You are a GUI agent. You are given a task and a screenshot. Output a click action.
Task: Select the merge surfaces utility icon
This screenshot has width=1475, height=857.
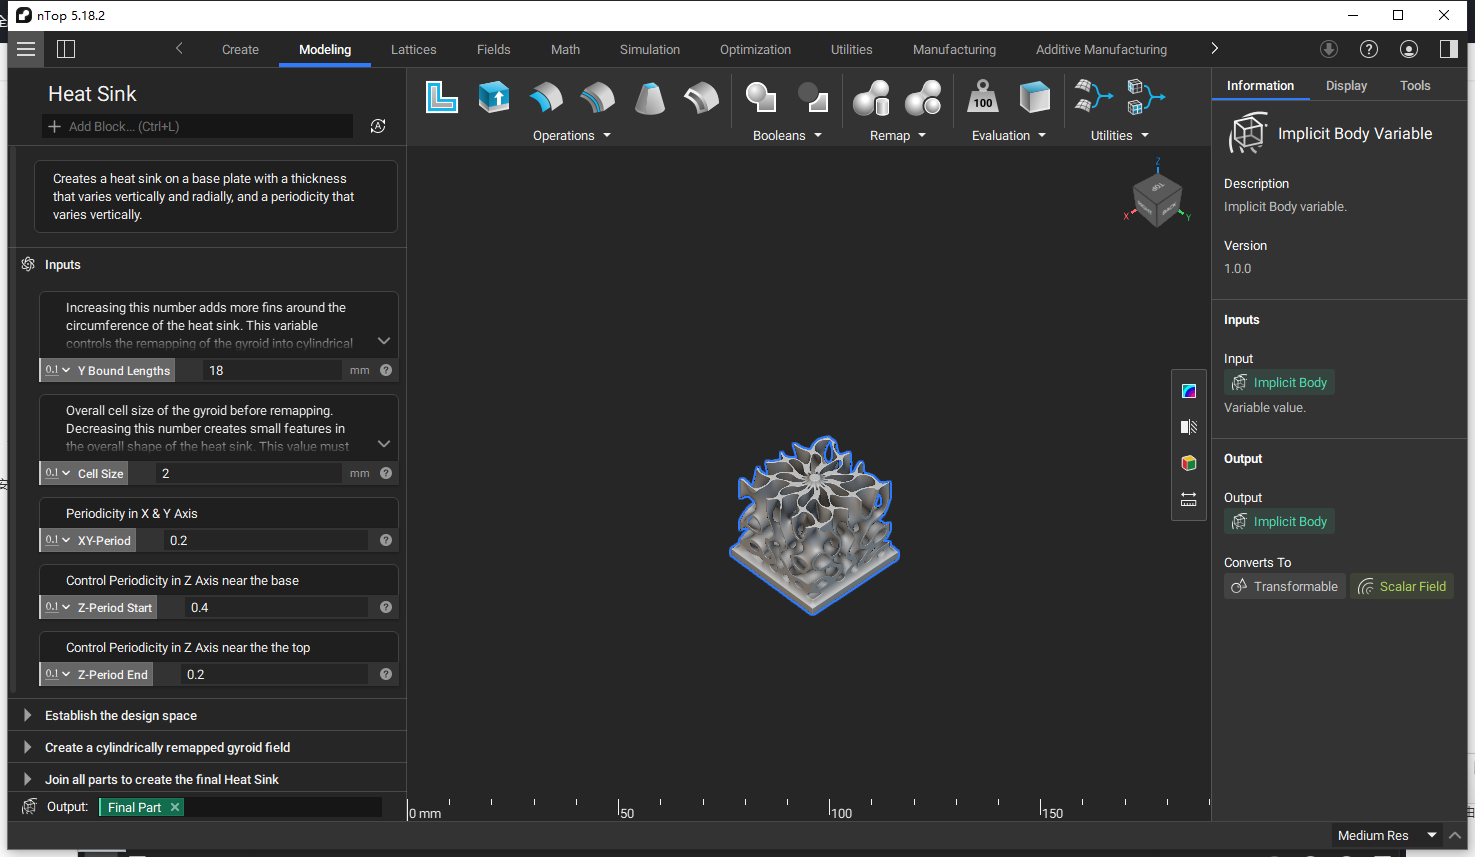tap(1093, 97)
